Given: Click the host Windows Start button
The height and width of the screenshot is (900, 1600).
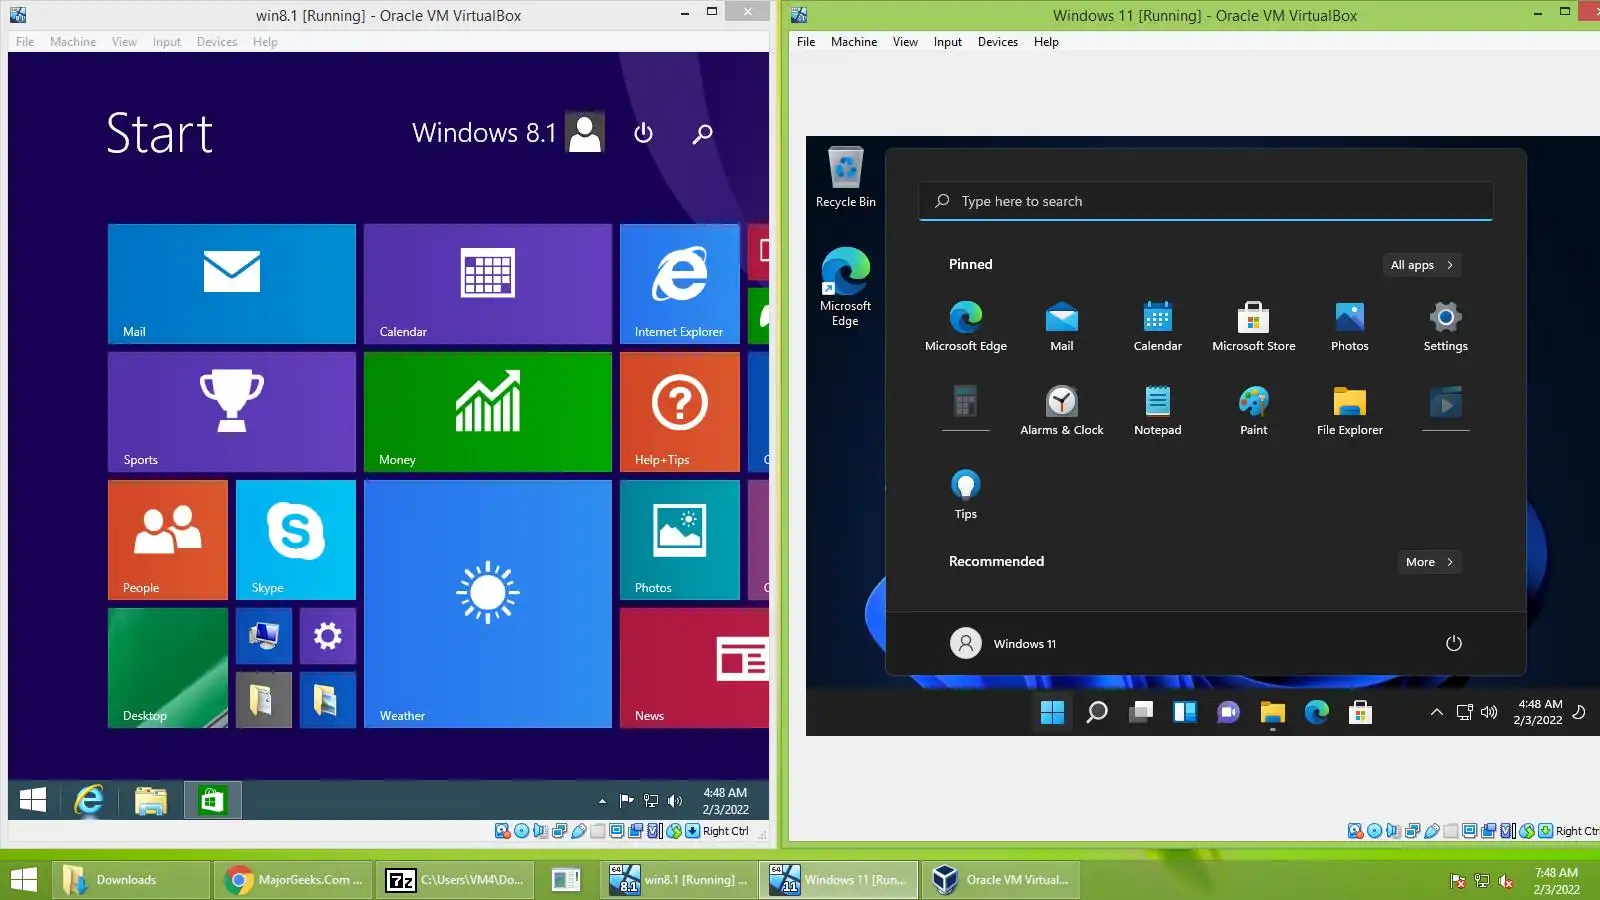Looking at the screenshot, I should (x=24, y=880).
